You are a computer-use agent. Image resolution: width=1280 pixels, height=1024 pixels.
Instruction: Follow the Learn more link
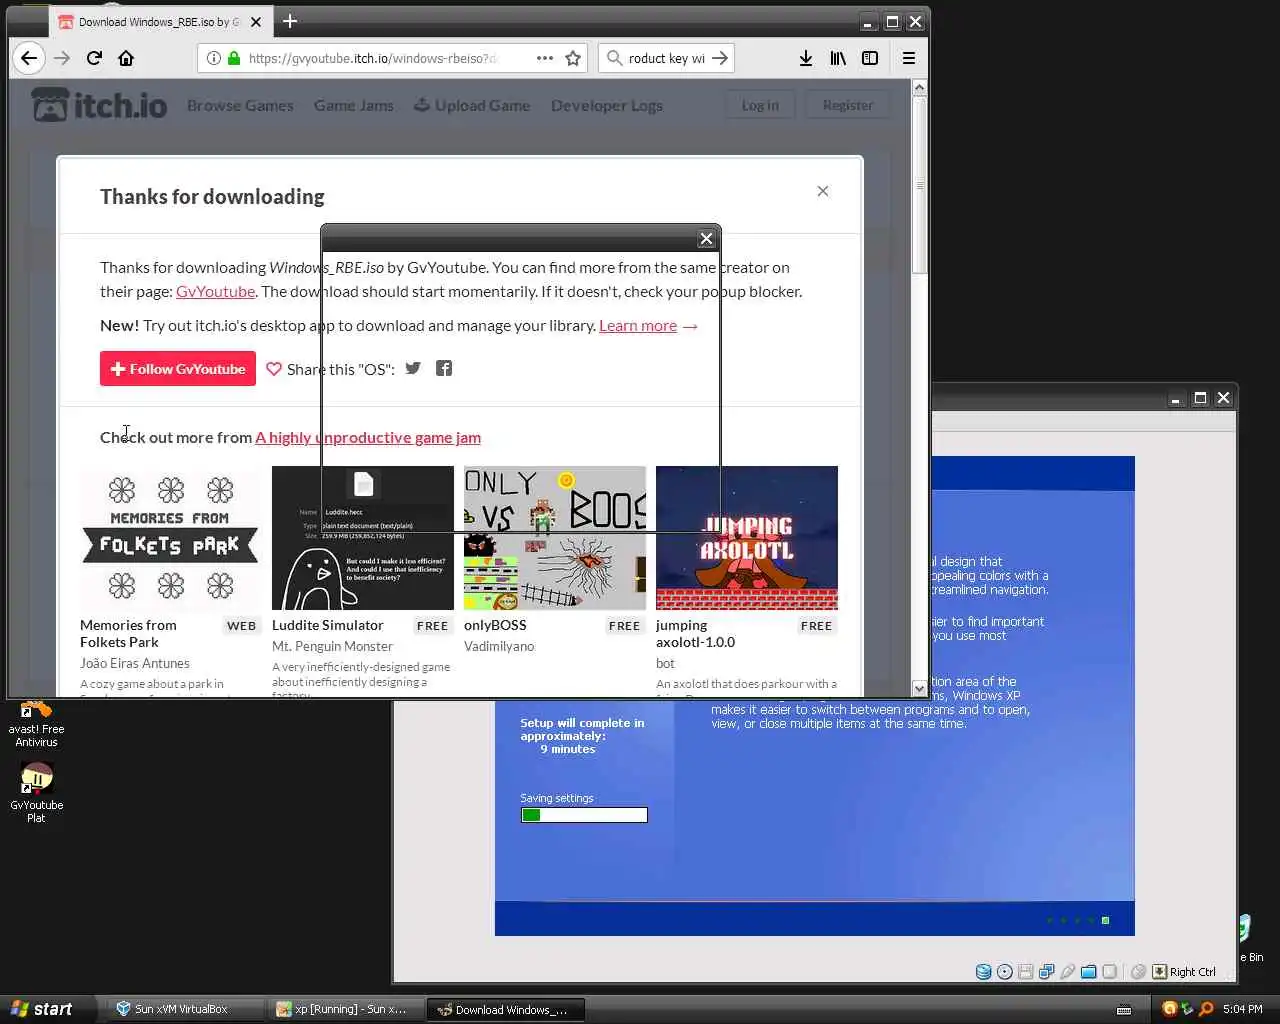638,325
